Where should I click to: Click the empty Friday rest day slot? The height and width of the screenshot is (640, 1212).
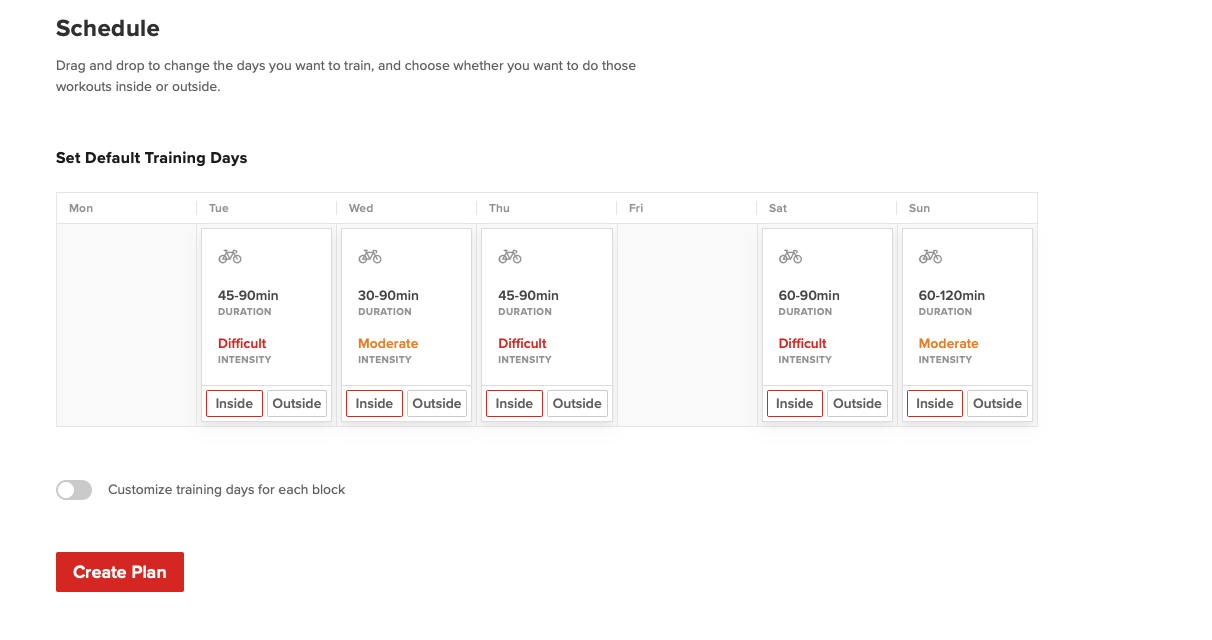[687, 325]
